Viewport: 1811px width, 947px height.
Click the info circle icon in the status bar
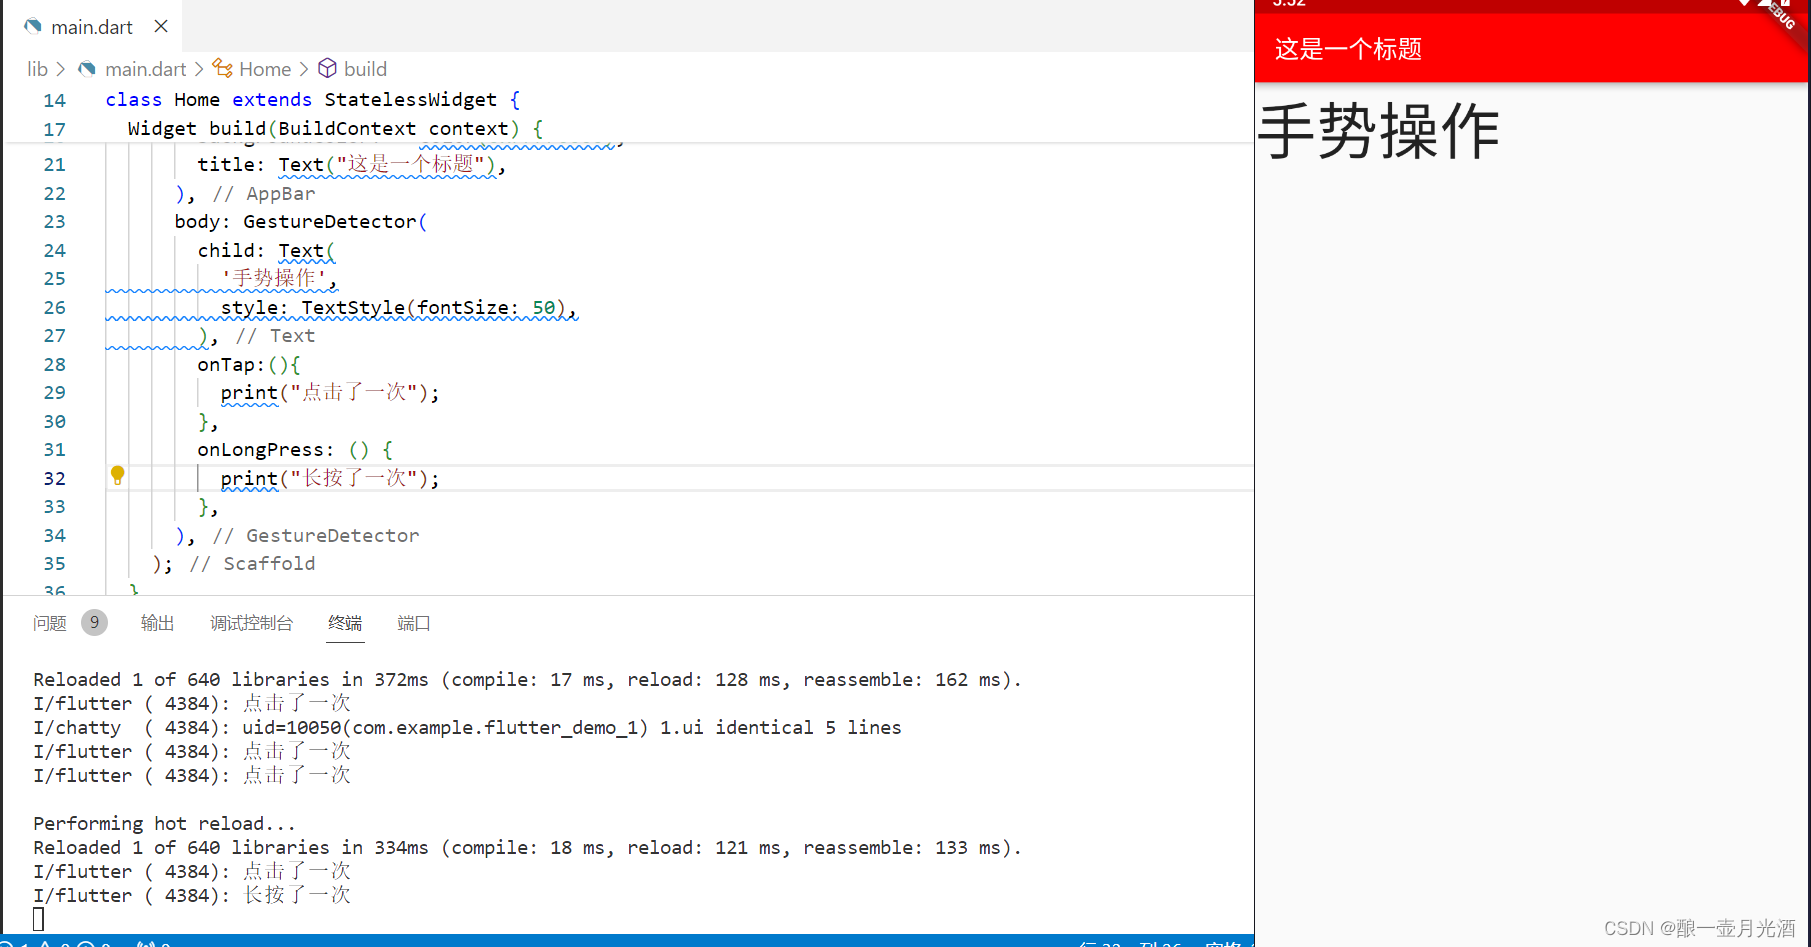click(x=88, y=943)
